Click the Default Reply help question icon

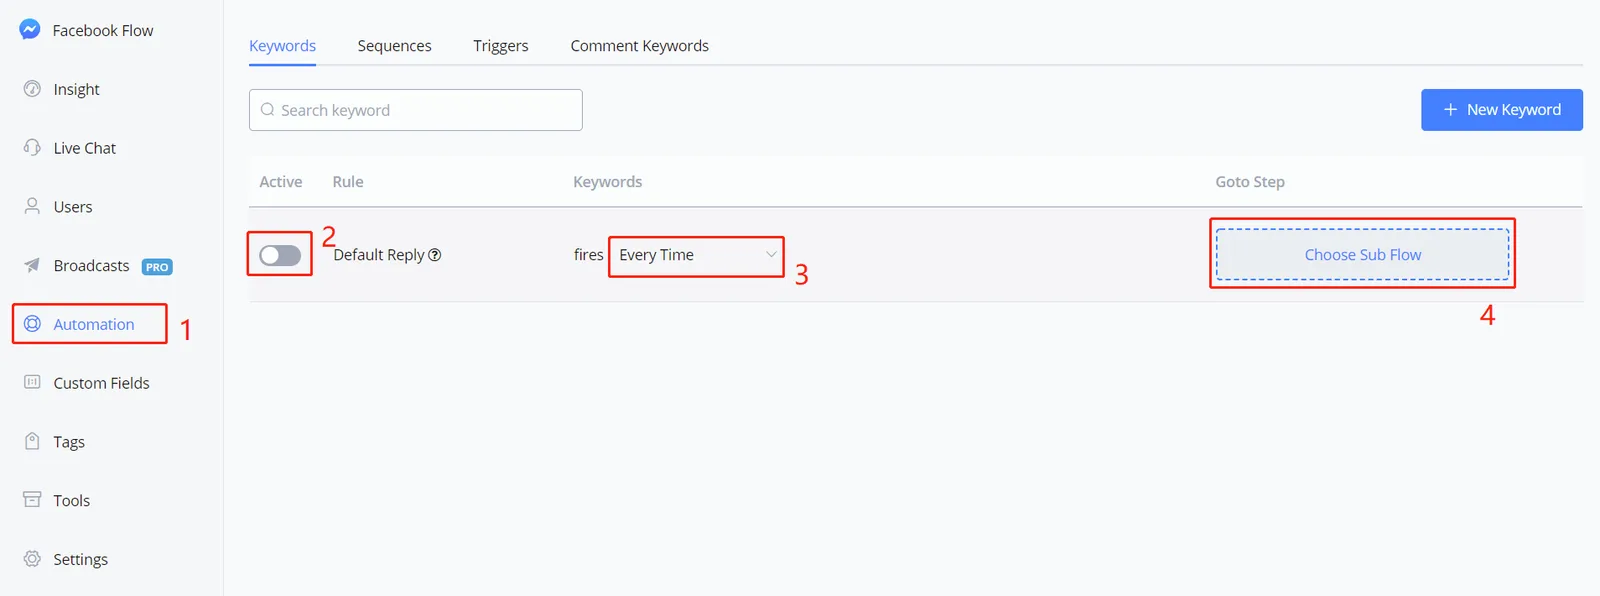pos(435,255)
